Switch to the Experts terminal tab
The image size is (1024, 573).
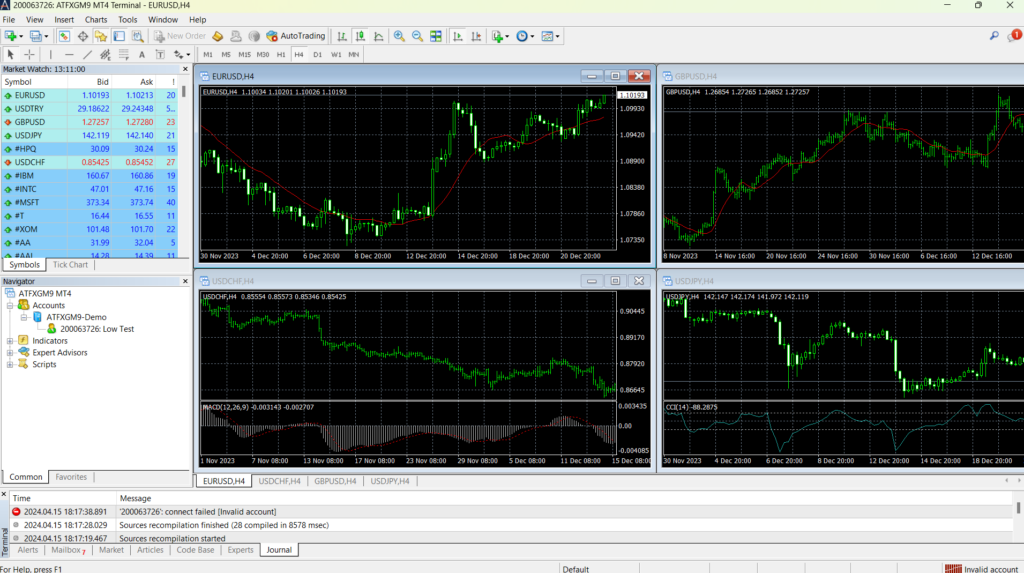(240, 550)
